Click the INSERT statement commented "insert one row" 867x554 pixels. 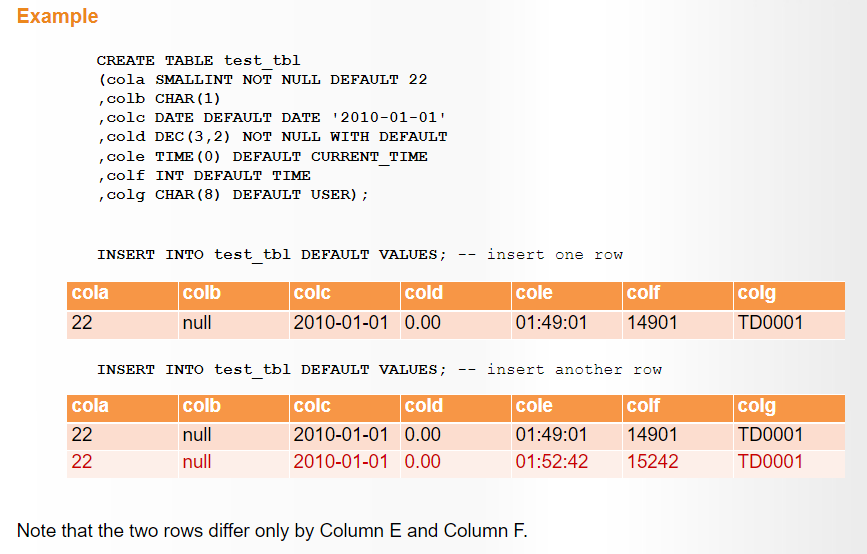(360, 255)
